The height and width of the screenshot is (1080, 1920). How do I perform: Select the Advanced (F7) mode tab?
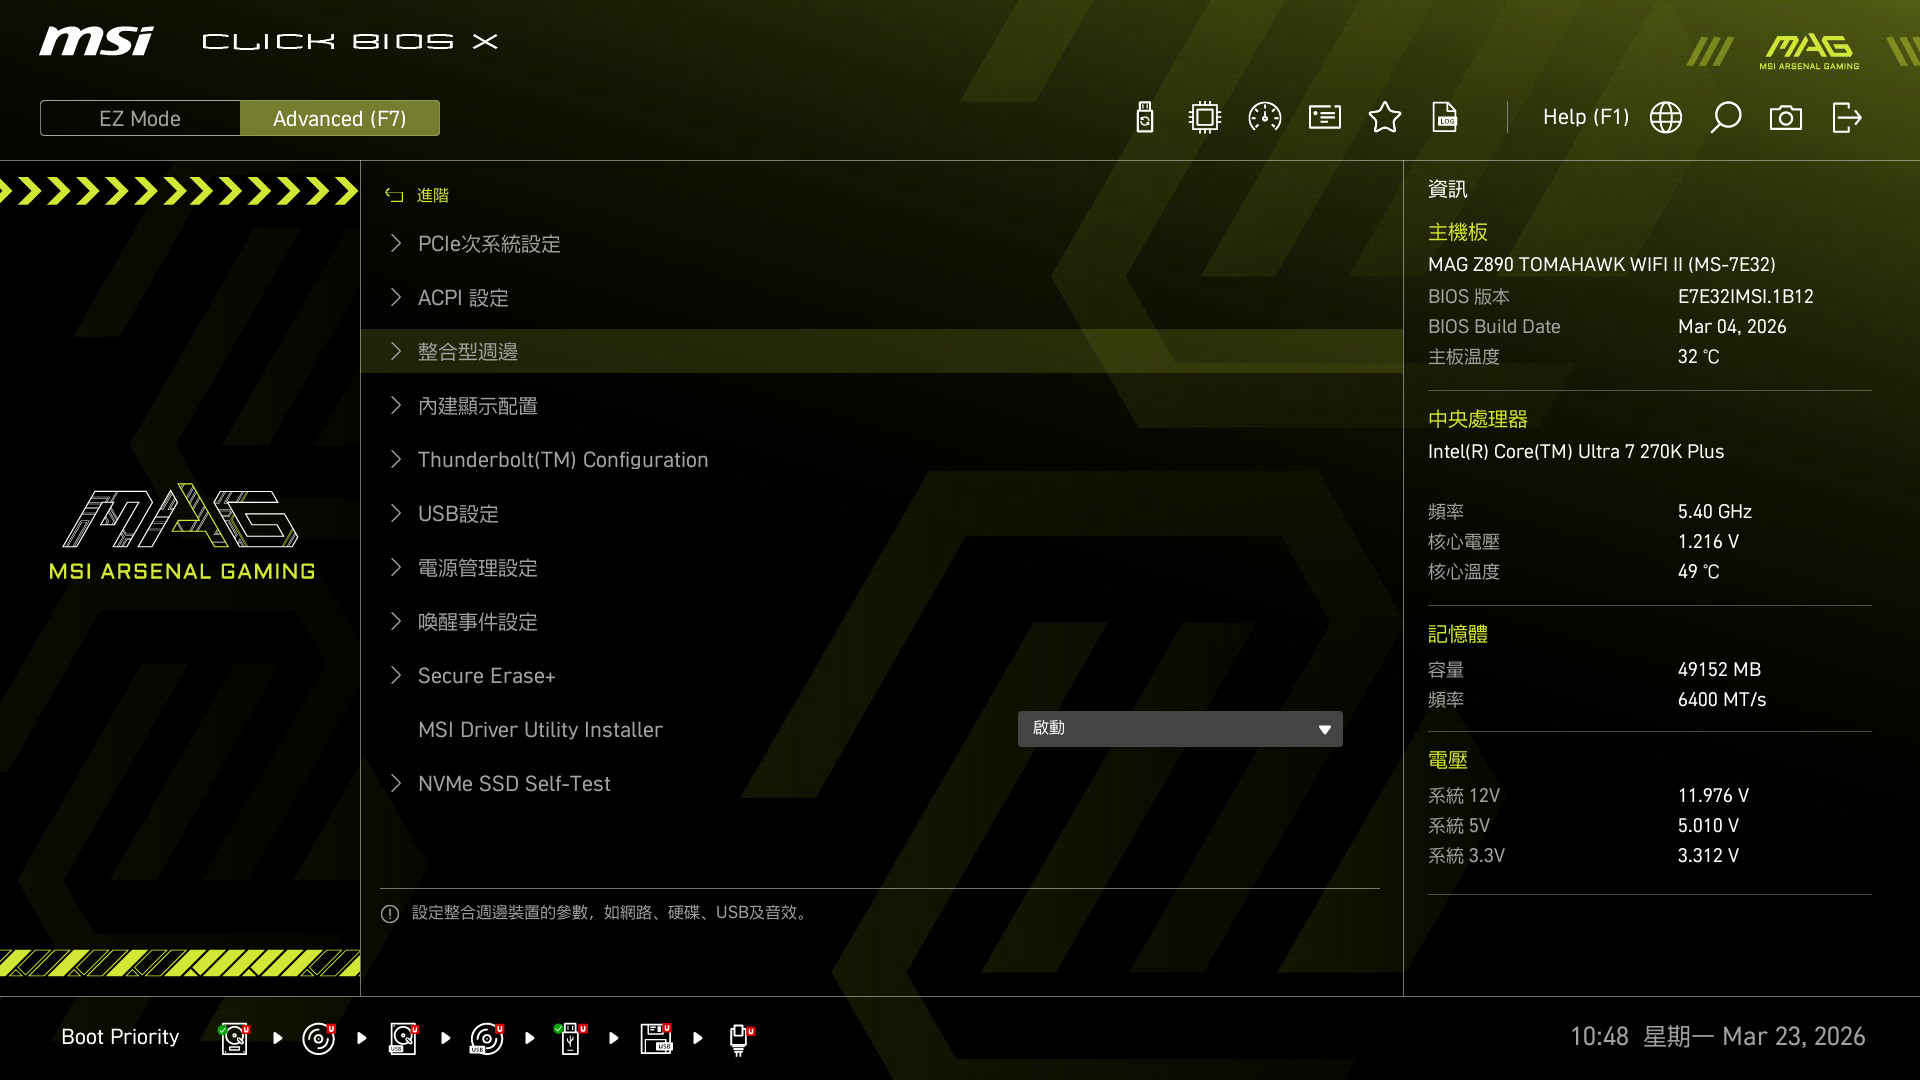(339, 118)
